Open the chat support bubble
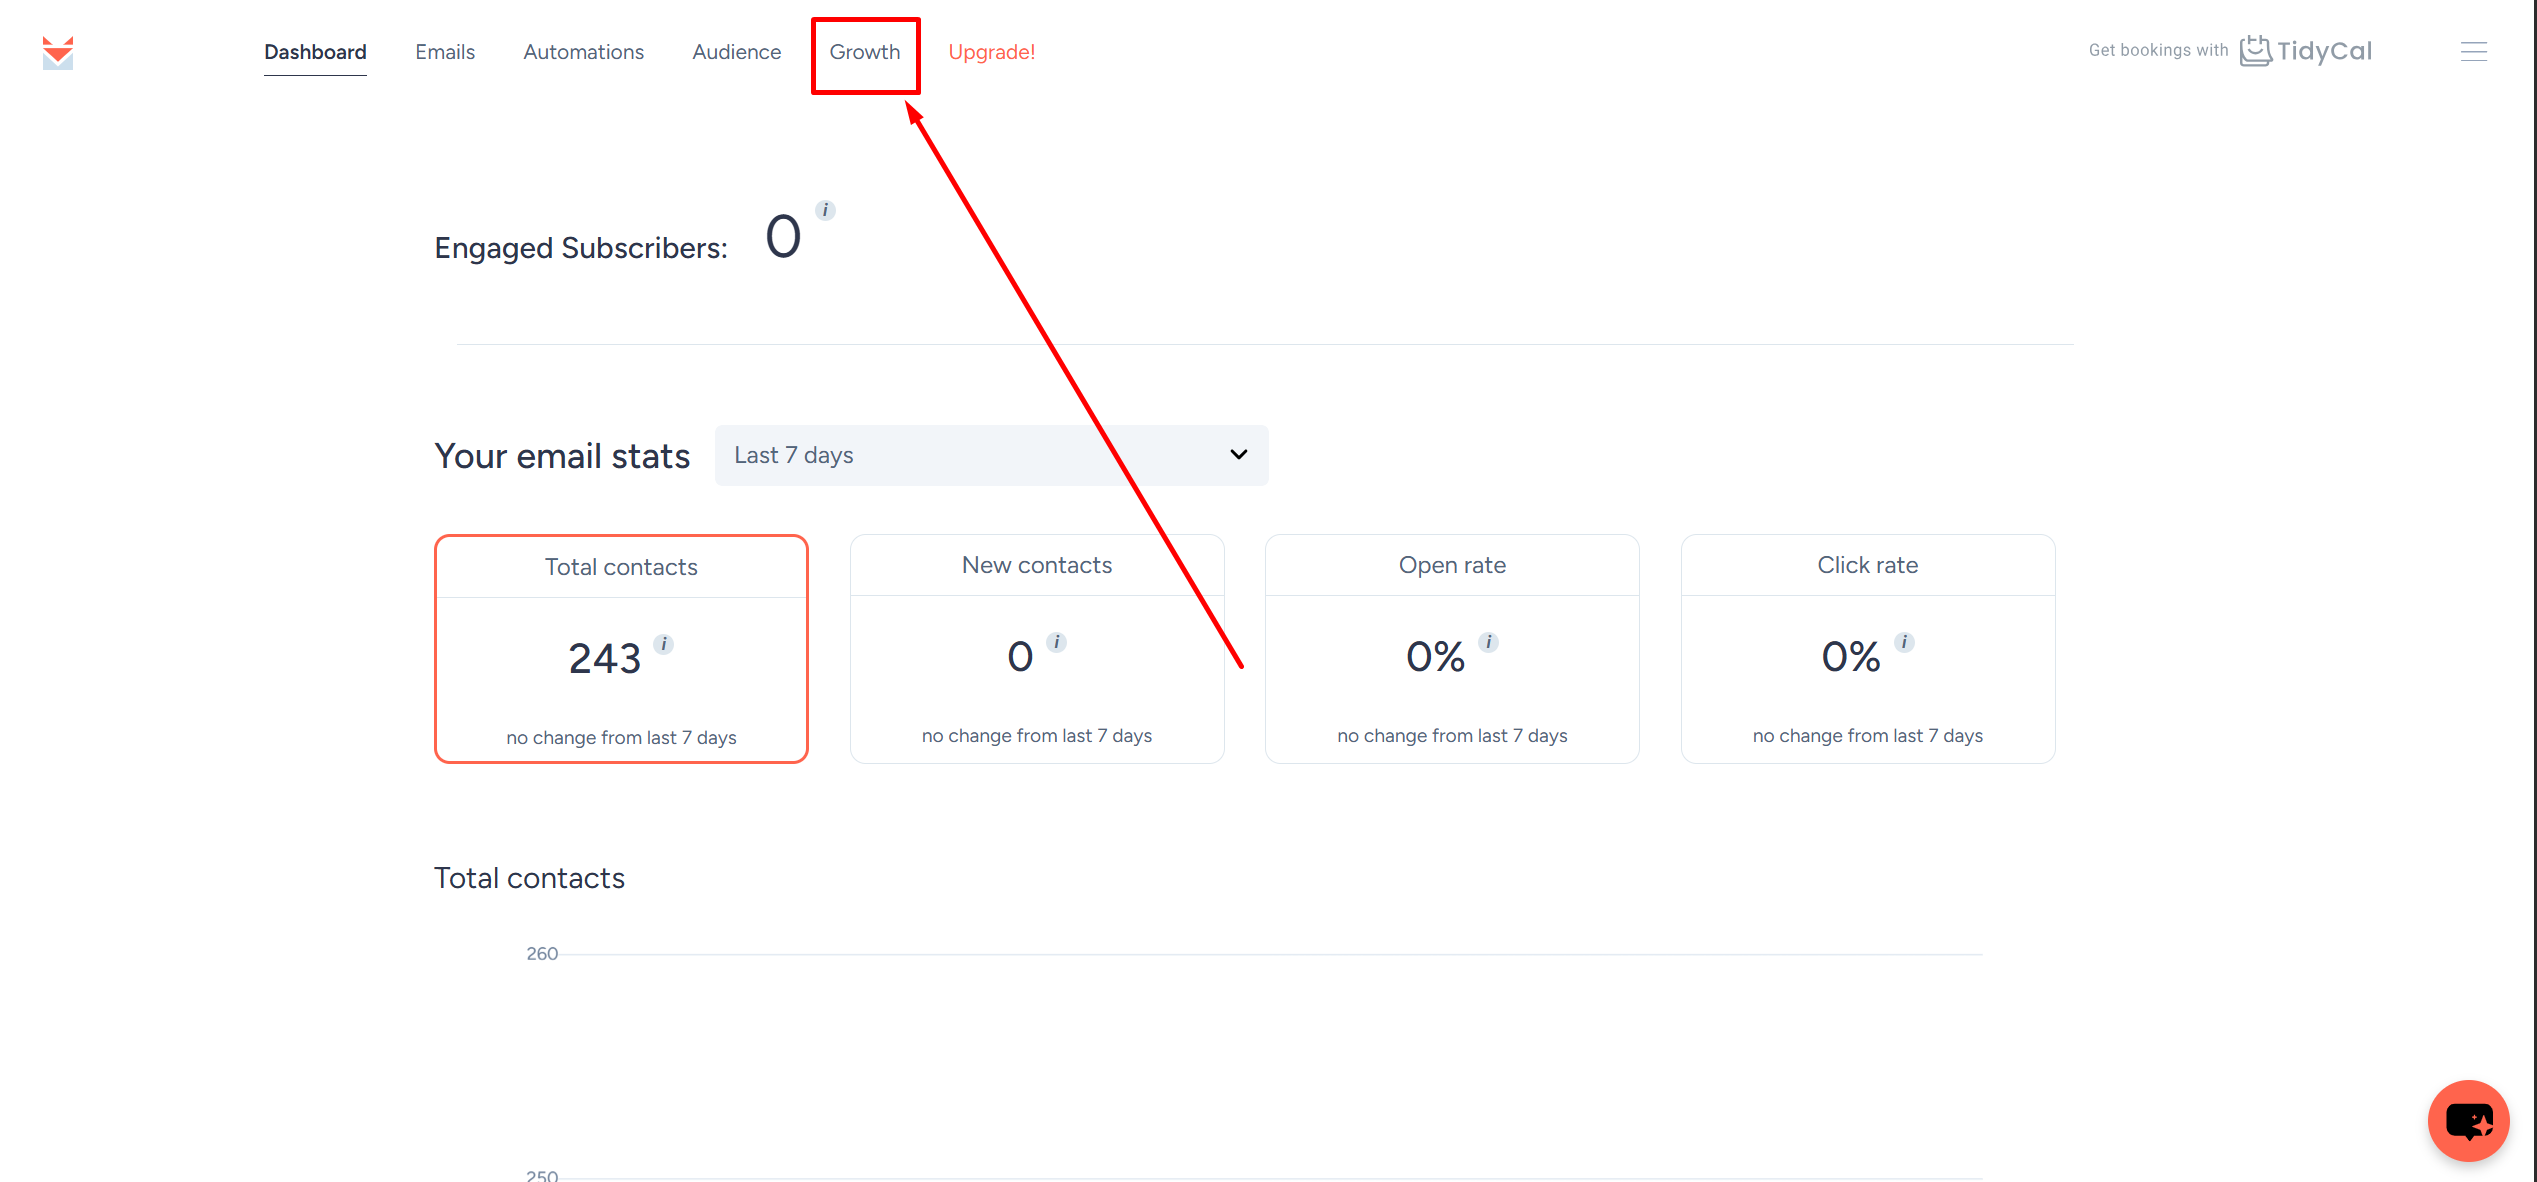The image size is (2537, 1182). tap(2467, 1120)
